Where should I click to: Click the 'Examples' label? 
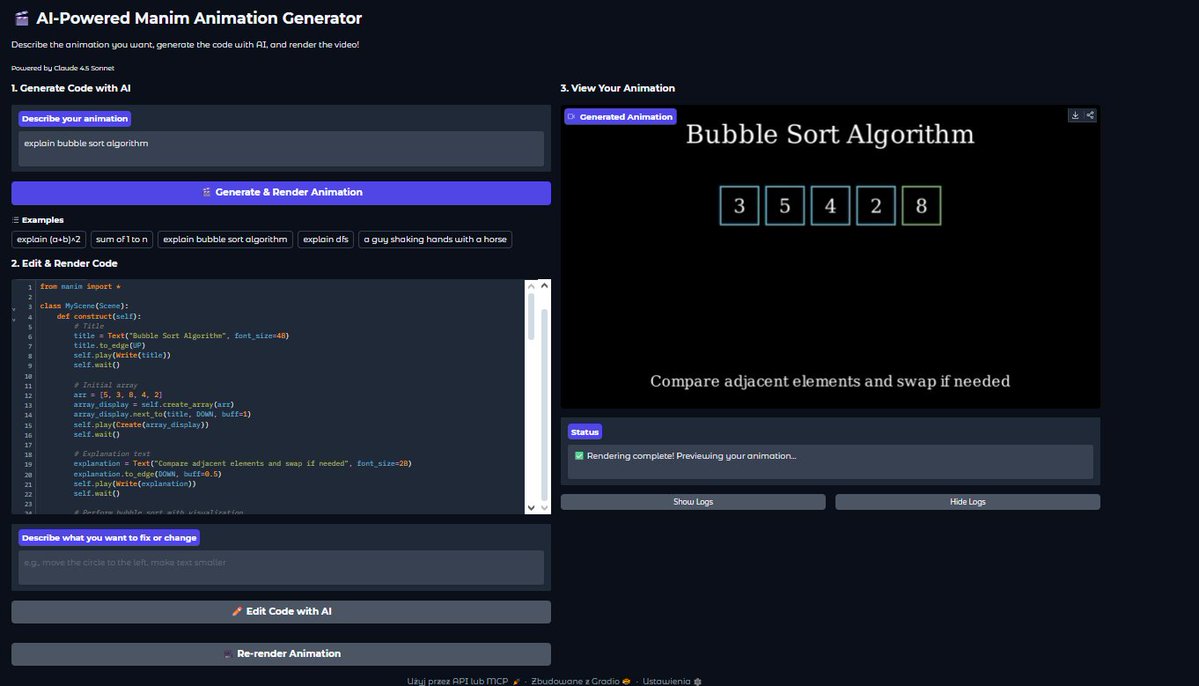pyautogui.click(x=37, y=219)
